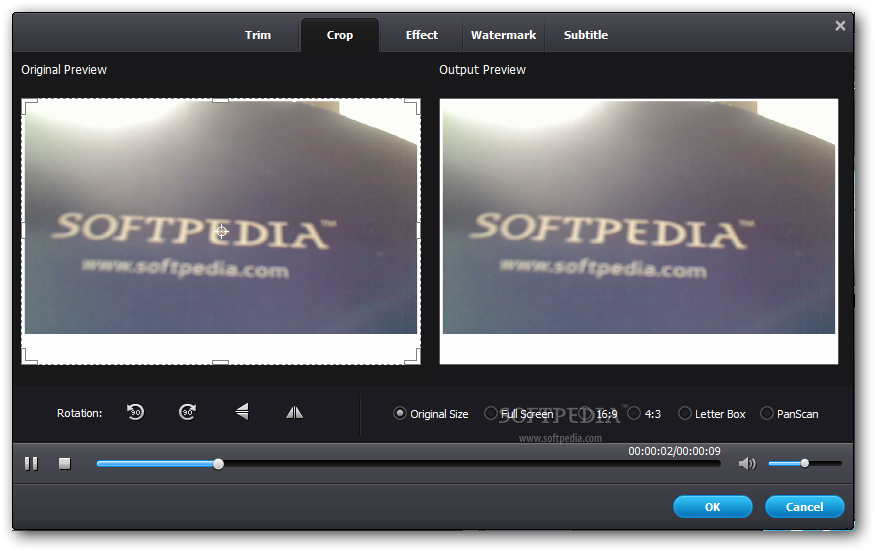Switch to the Effect tab
The image size is (875, 551).
click(x=422, y=35)
